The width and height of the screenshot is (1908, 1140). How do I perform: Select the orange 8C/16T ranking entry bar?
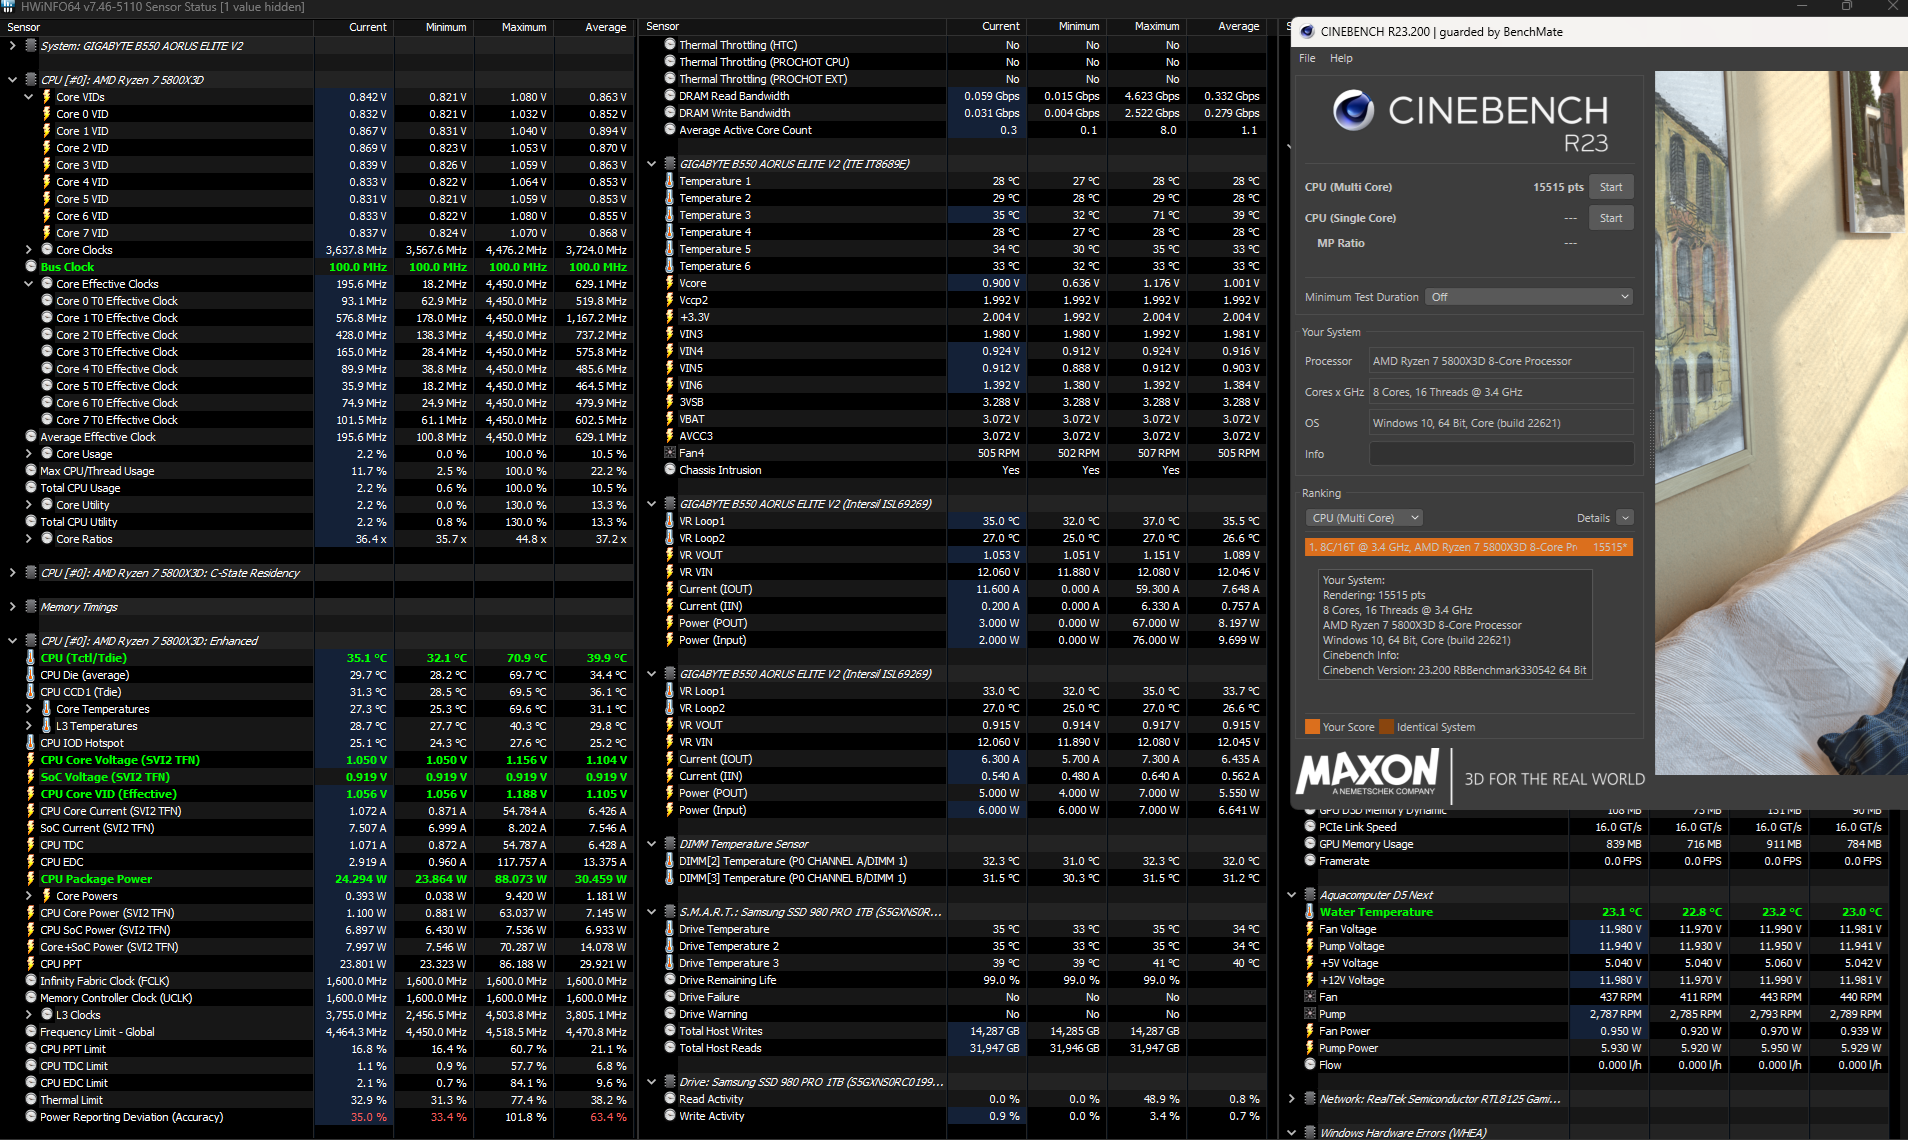pos(1469,547)
